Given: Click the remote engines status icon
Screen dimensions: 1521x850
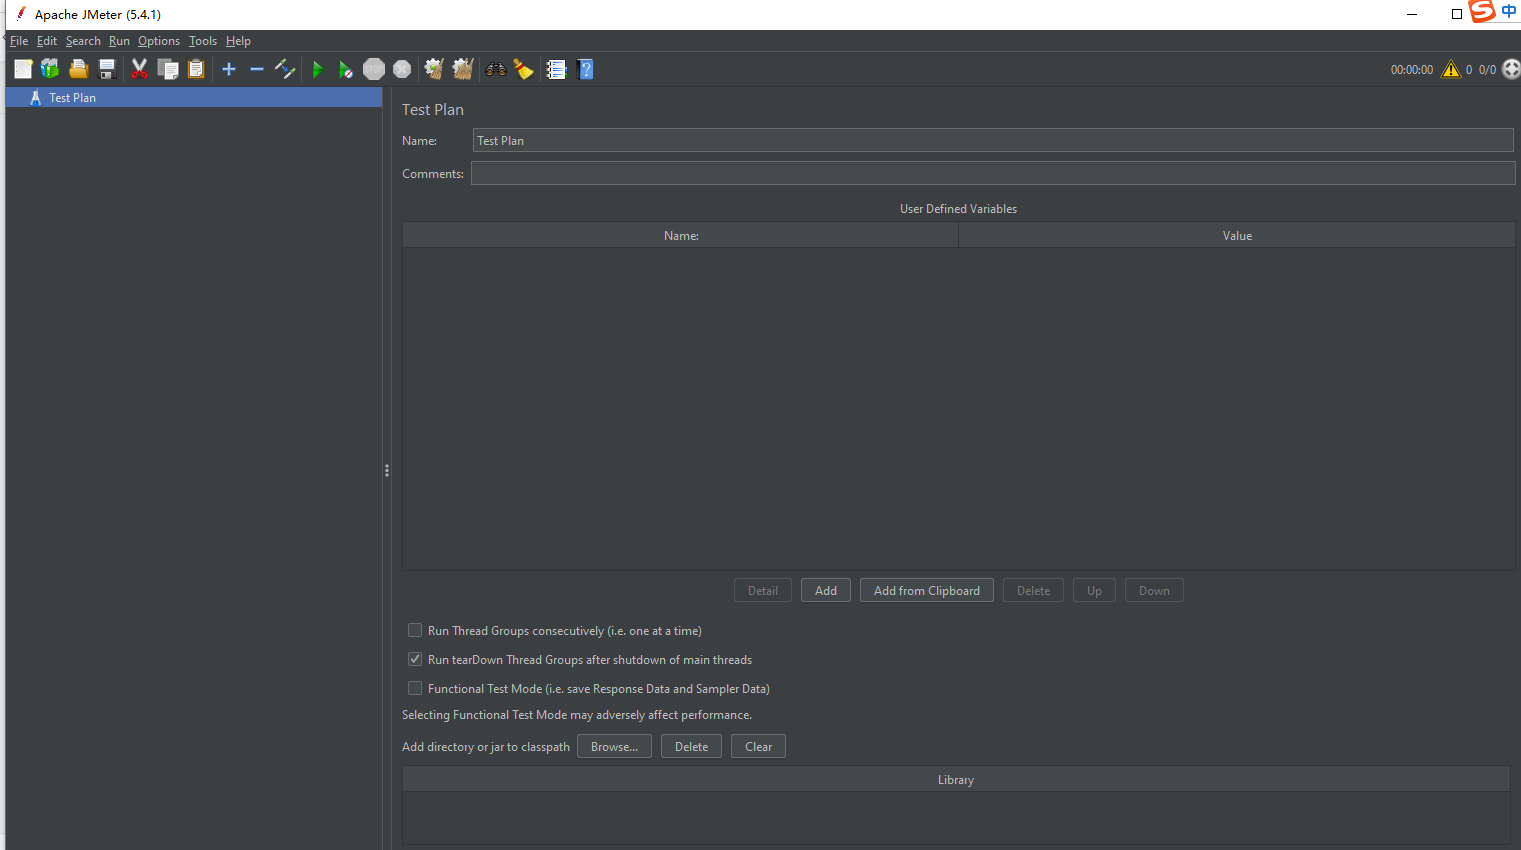Looking at the screenshot, I should (x=1511, y=69).
